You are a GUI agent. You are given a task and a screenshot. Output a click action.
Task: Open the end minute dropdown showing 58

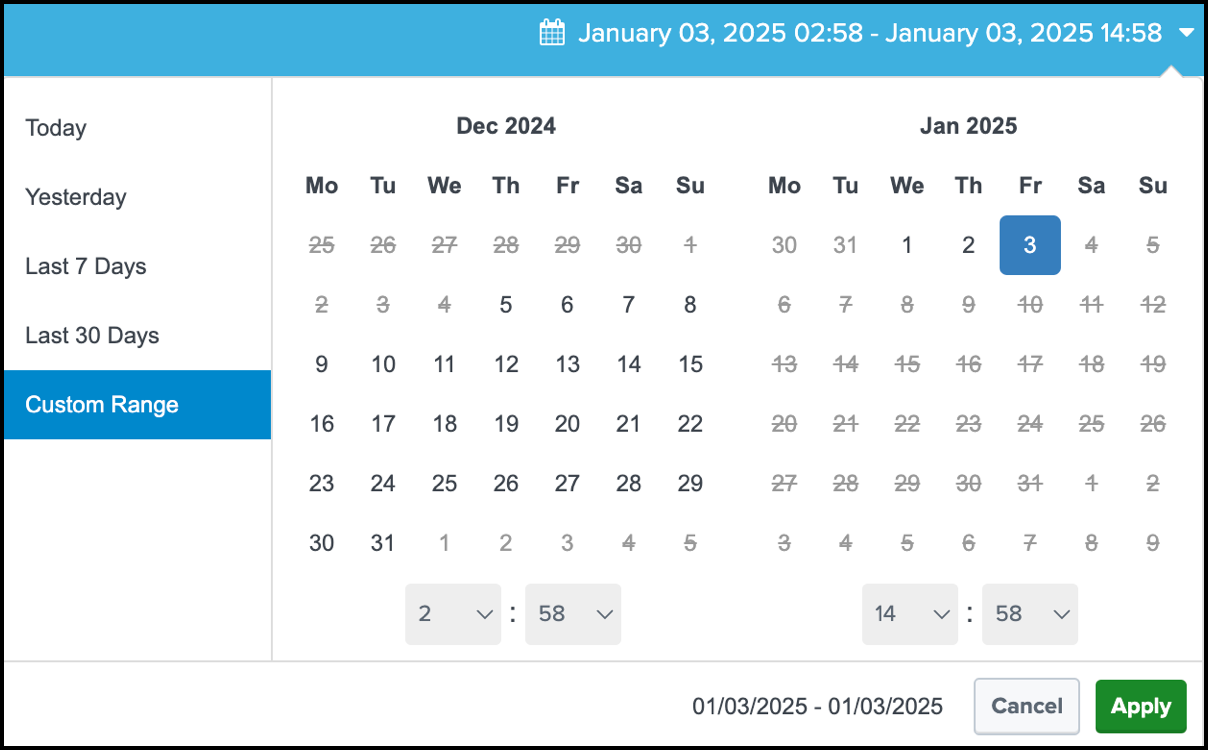(1030, 614)
